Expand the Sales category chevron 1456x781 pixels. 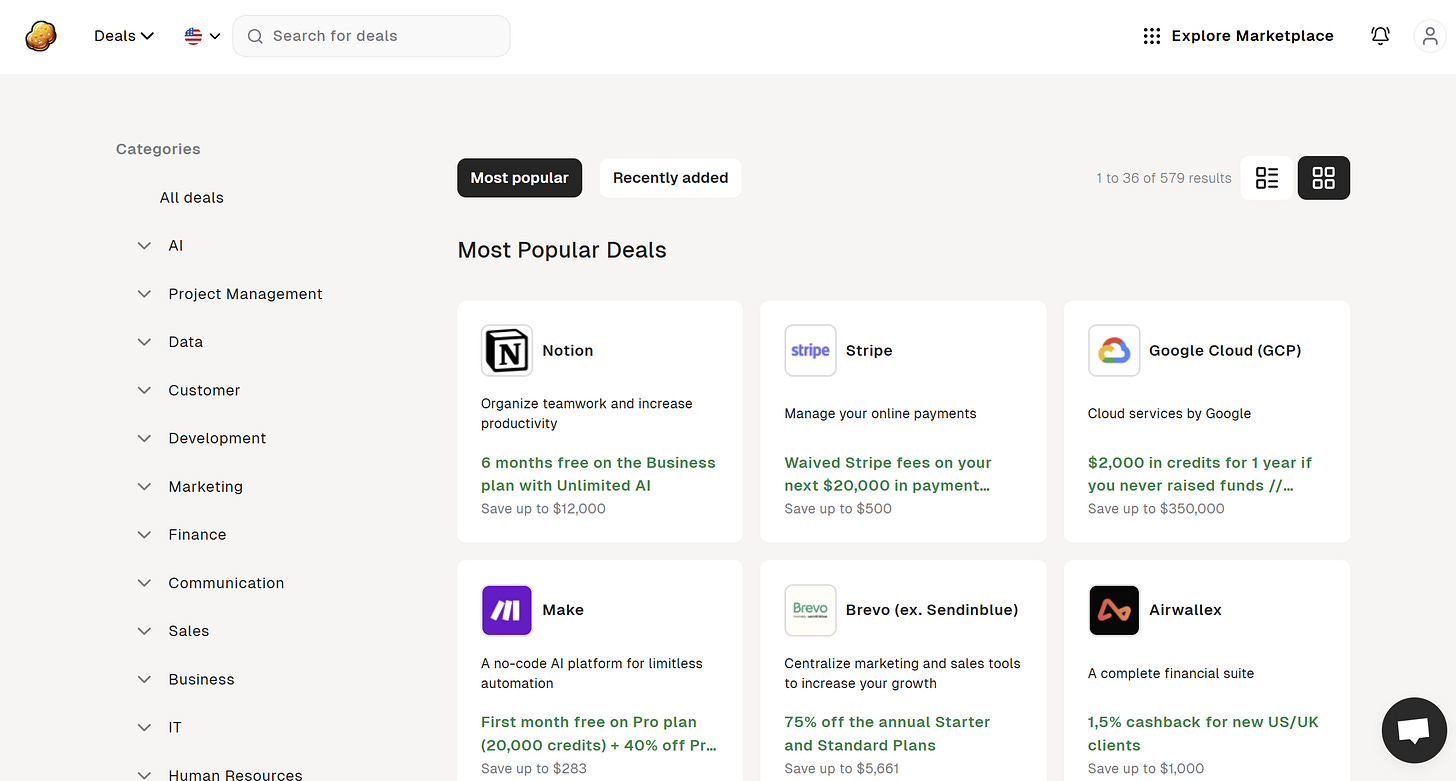tap(144, 631)
